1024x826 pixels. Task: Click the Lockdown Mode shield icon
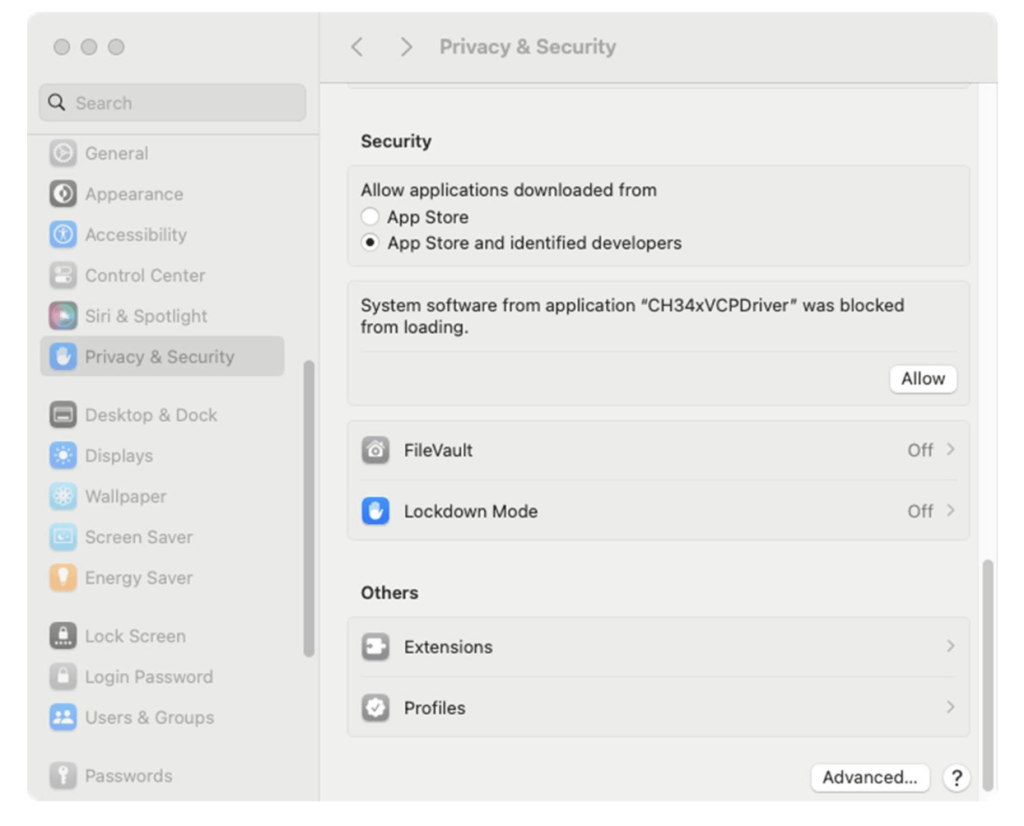[x=375, y=510]
